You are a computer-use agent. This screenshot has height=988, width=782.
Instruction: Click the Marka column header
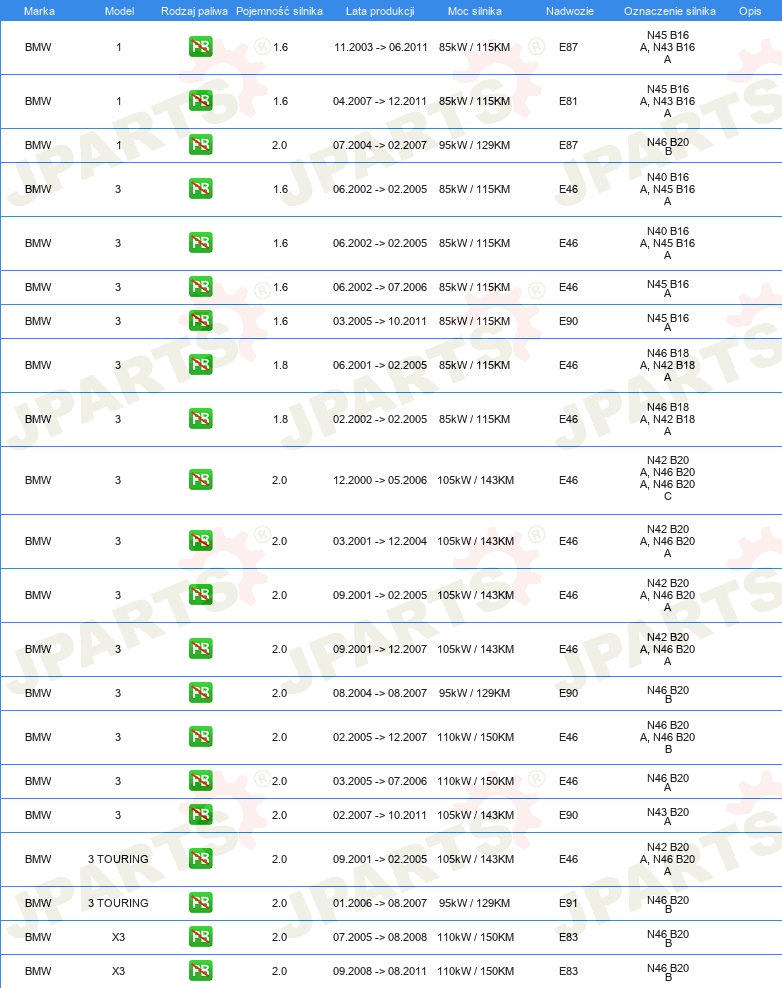39,11
